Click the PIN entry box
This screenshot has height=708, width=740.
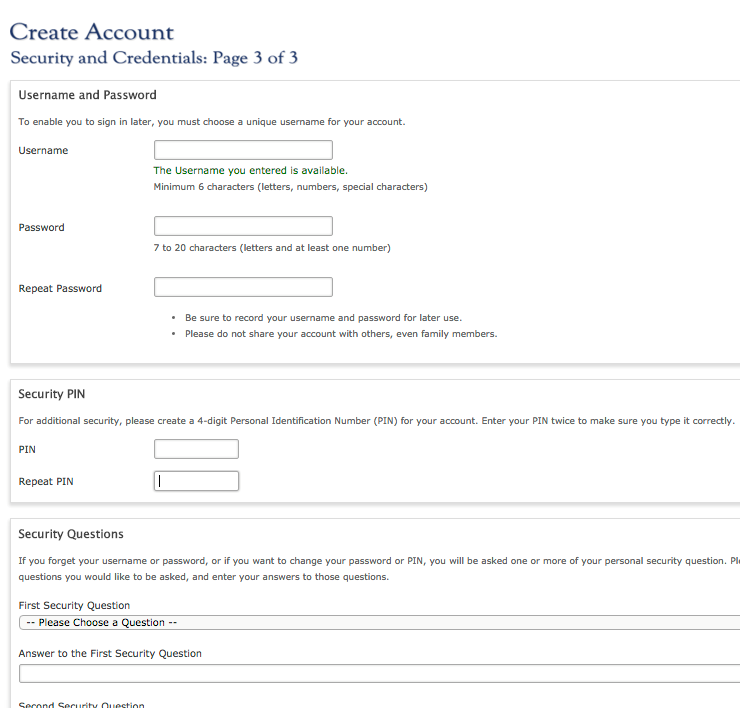click(x=196, y=449)
